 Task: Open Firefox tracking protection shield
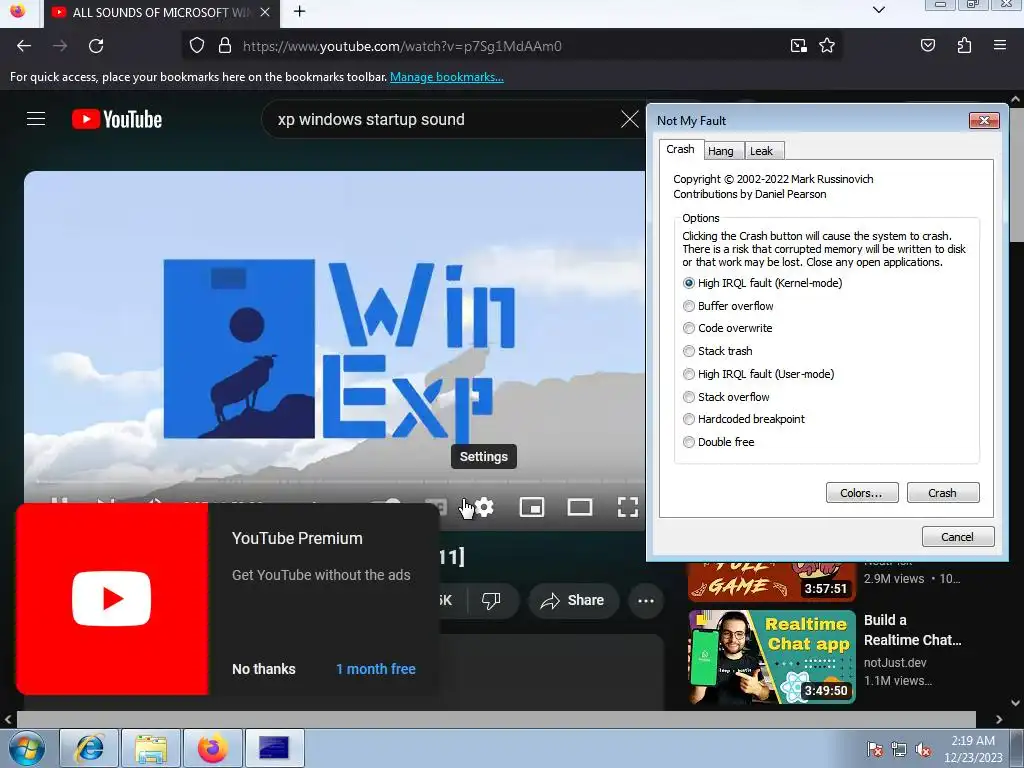(x=197, y=46)
